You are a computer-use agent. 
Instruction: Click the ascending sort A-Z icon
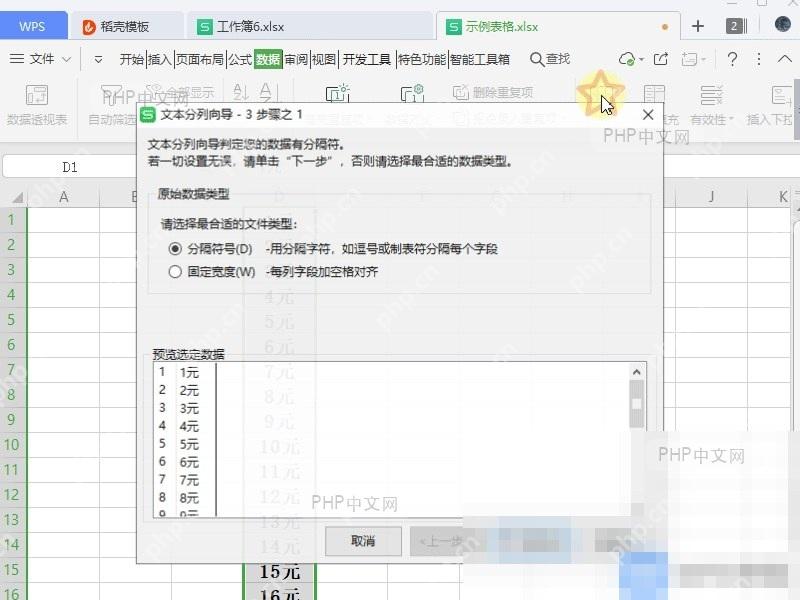pyautogui.click(x=240, y=92)
